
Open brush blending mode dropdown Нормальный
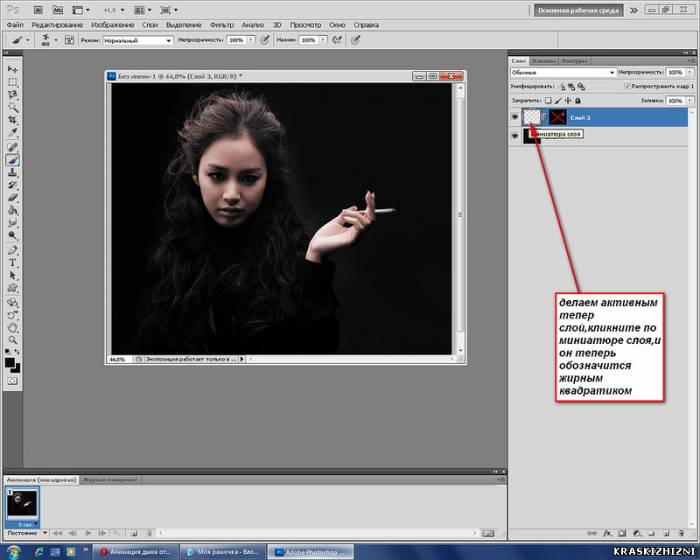click(x=138, y=40)
